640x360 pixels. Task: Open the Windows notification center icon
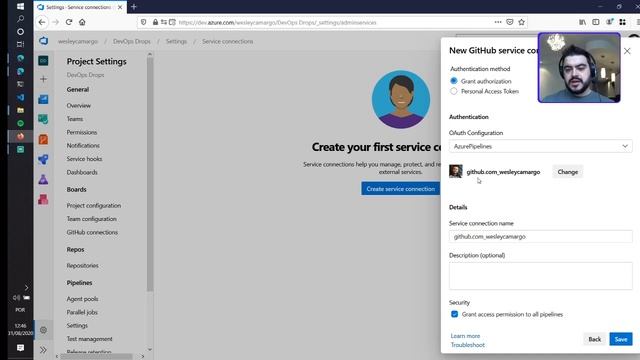point(20,348)
